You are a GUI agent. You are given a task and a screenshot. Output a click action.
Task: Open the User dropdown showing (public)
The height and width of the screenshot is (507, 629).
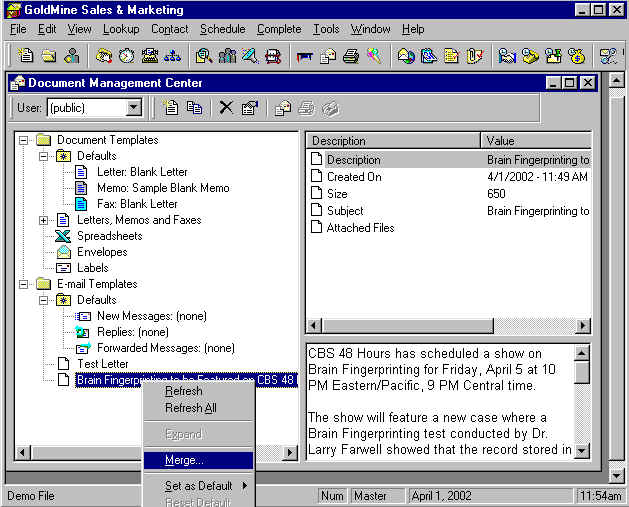[134, 107]
